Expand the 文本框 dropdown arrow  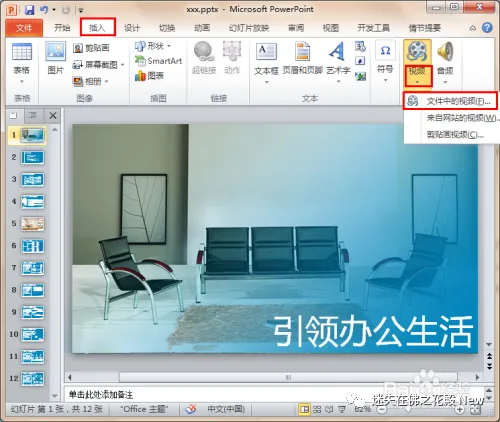(x=266, y=82)
